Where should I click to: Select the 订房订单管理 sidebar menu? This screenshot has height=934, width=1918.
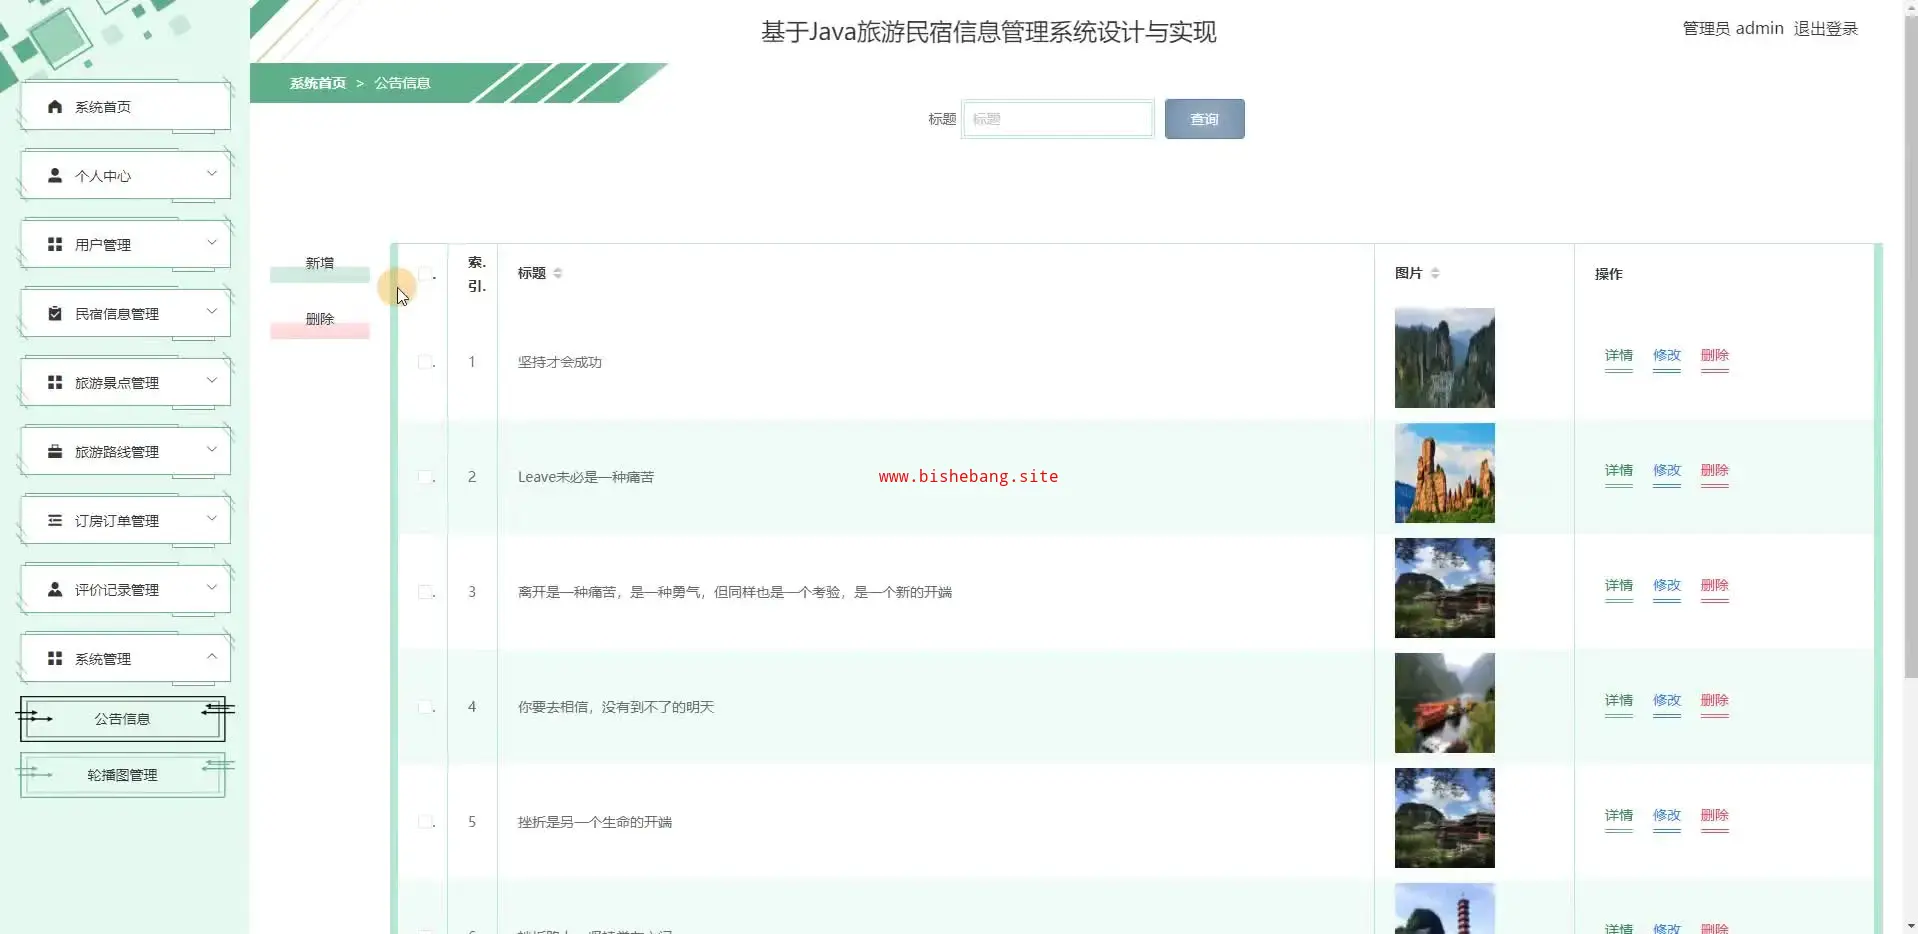click(x=125, y=521)
